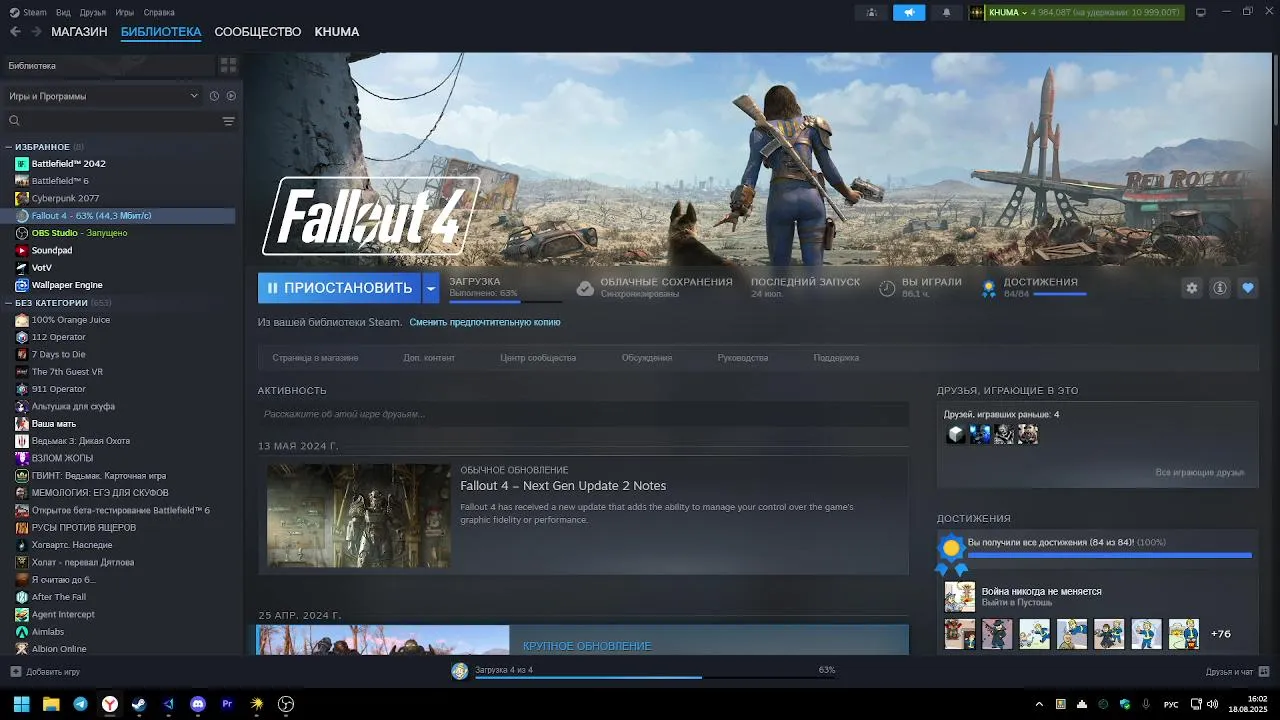This screenshot has width=1280, height=720.
Task: Open the notifications bell
Action: [946, 13]
